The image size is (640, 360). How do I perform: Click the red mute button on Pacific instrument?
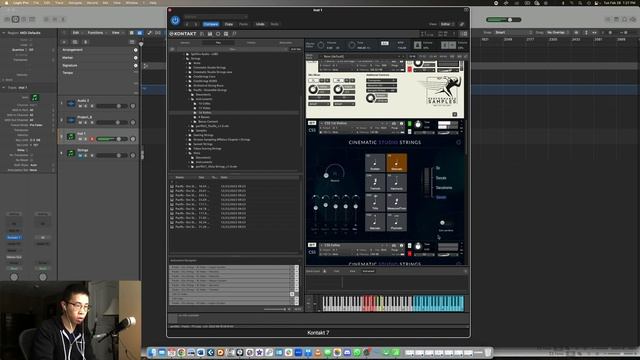pyautogui.click(x=409, y=69)
